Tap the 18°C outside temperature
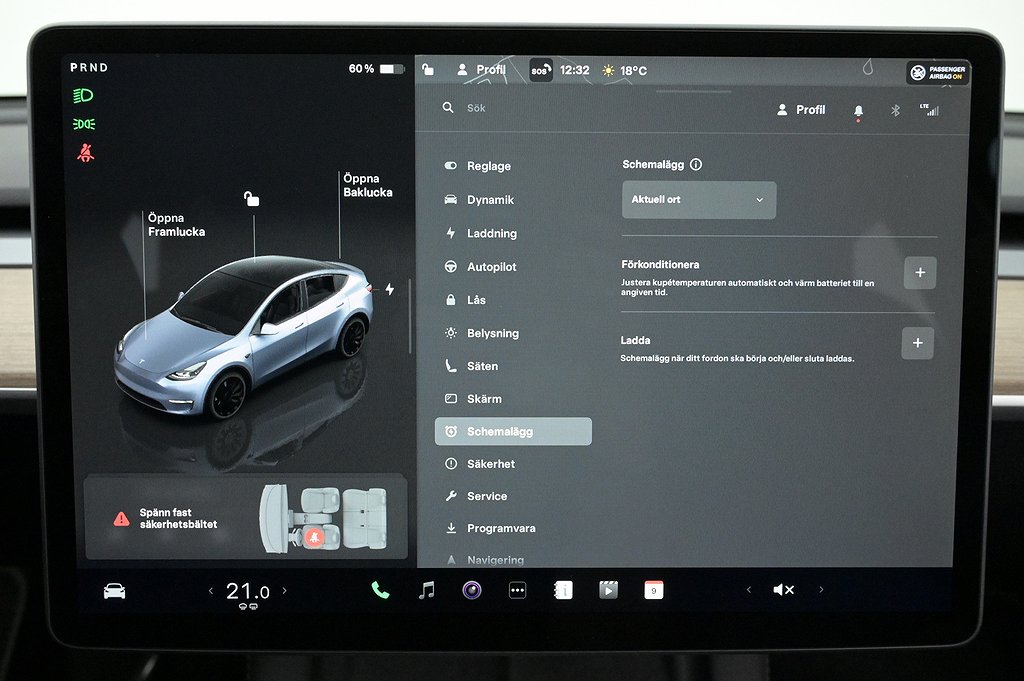The image size is (1024, 681). click(x=625, y=71)
